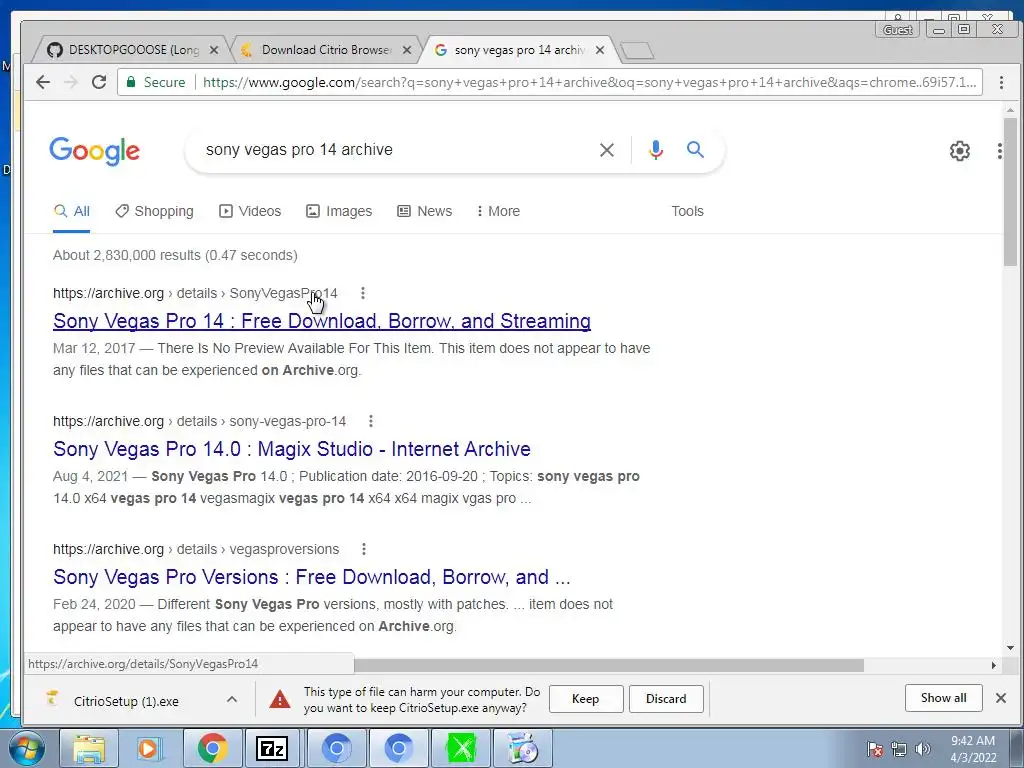Start voice search with the microphone icon
1024x768 pixels.
pyautogui.click(x=656, y=150)
